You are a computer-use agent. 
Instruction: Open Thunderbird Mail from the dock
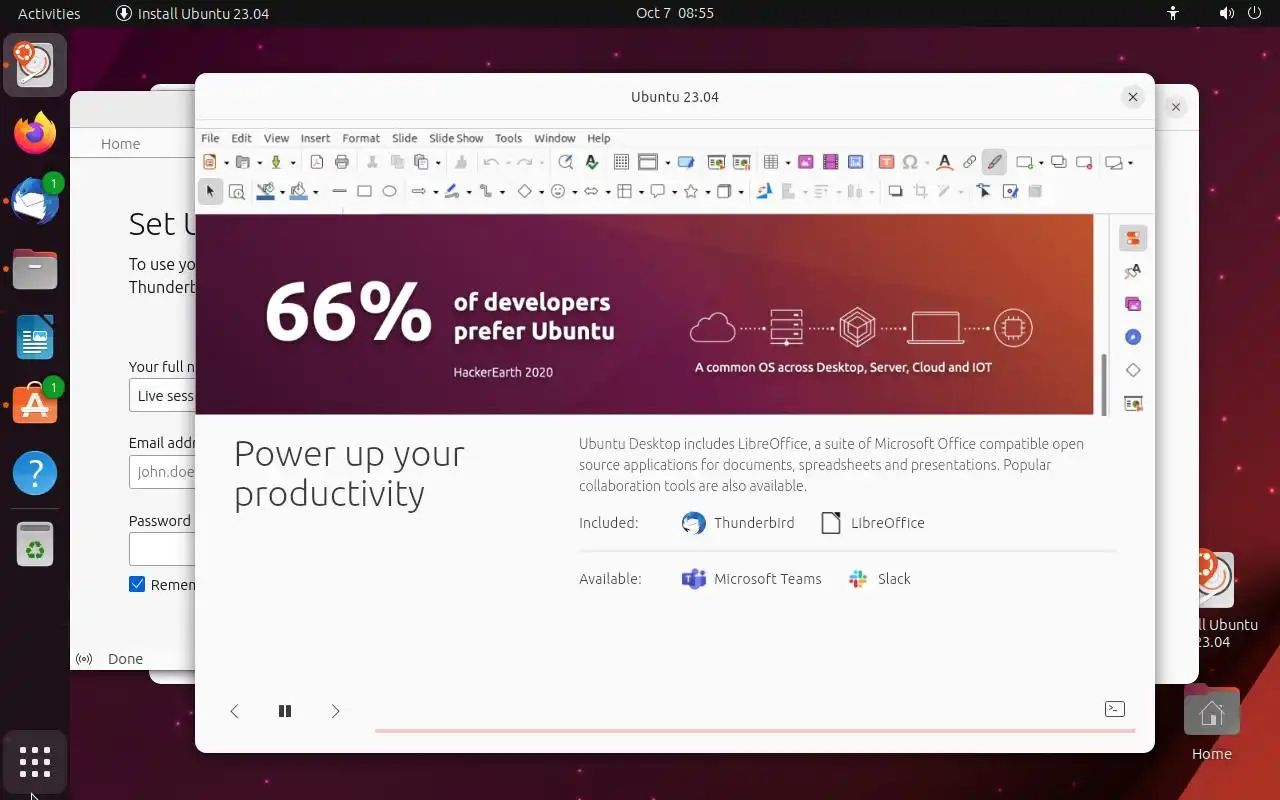click(35, 201)
